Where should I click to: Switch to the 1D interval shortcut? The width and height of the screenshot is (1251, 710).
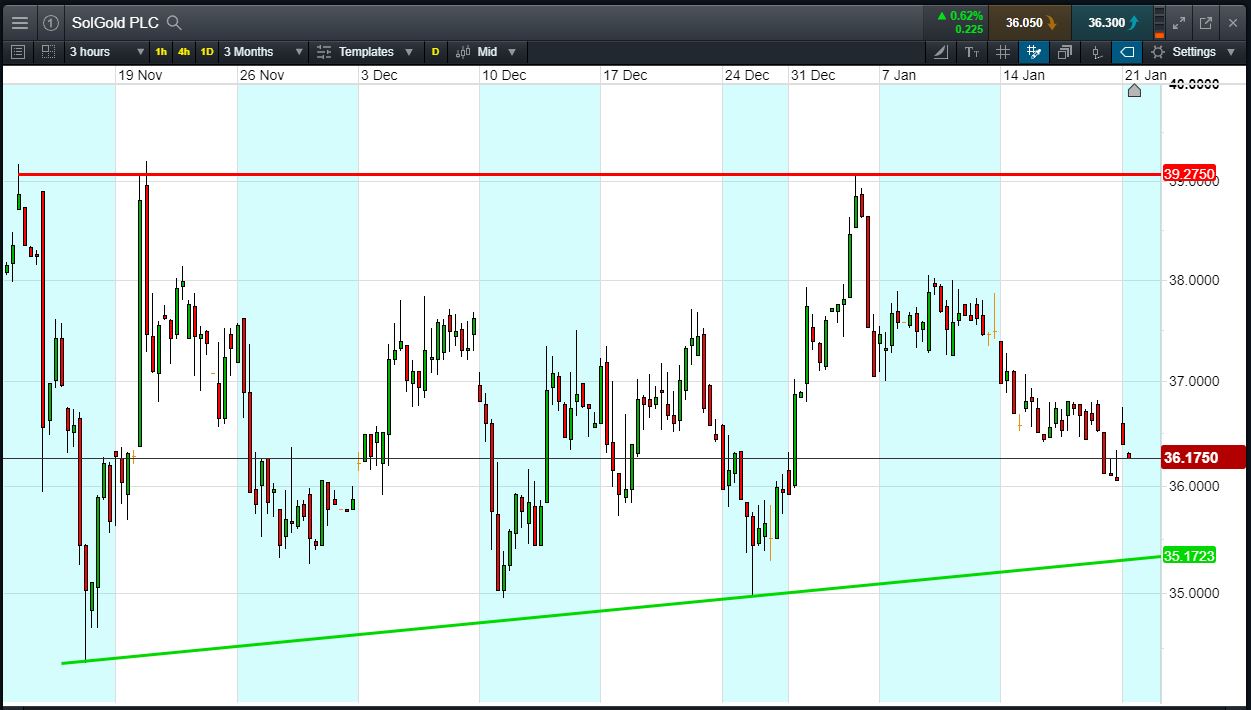pyautogui.click(x=207, y=51)
